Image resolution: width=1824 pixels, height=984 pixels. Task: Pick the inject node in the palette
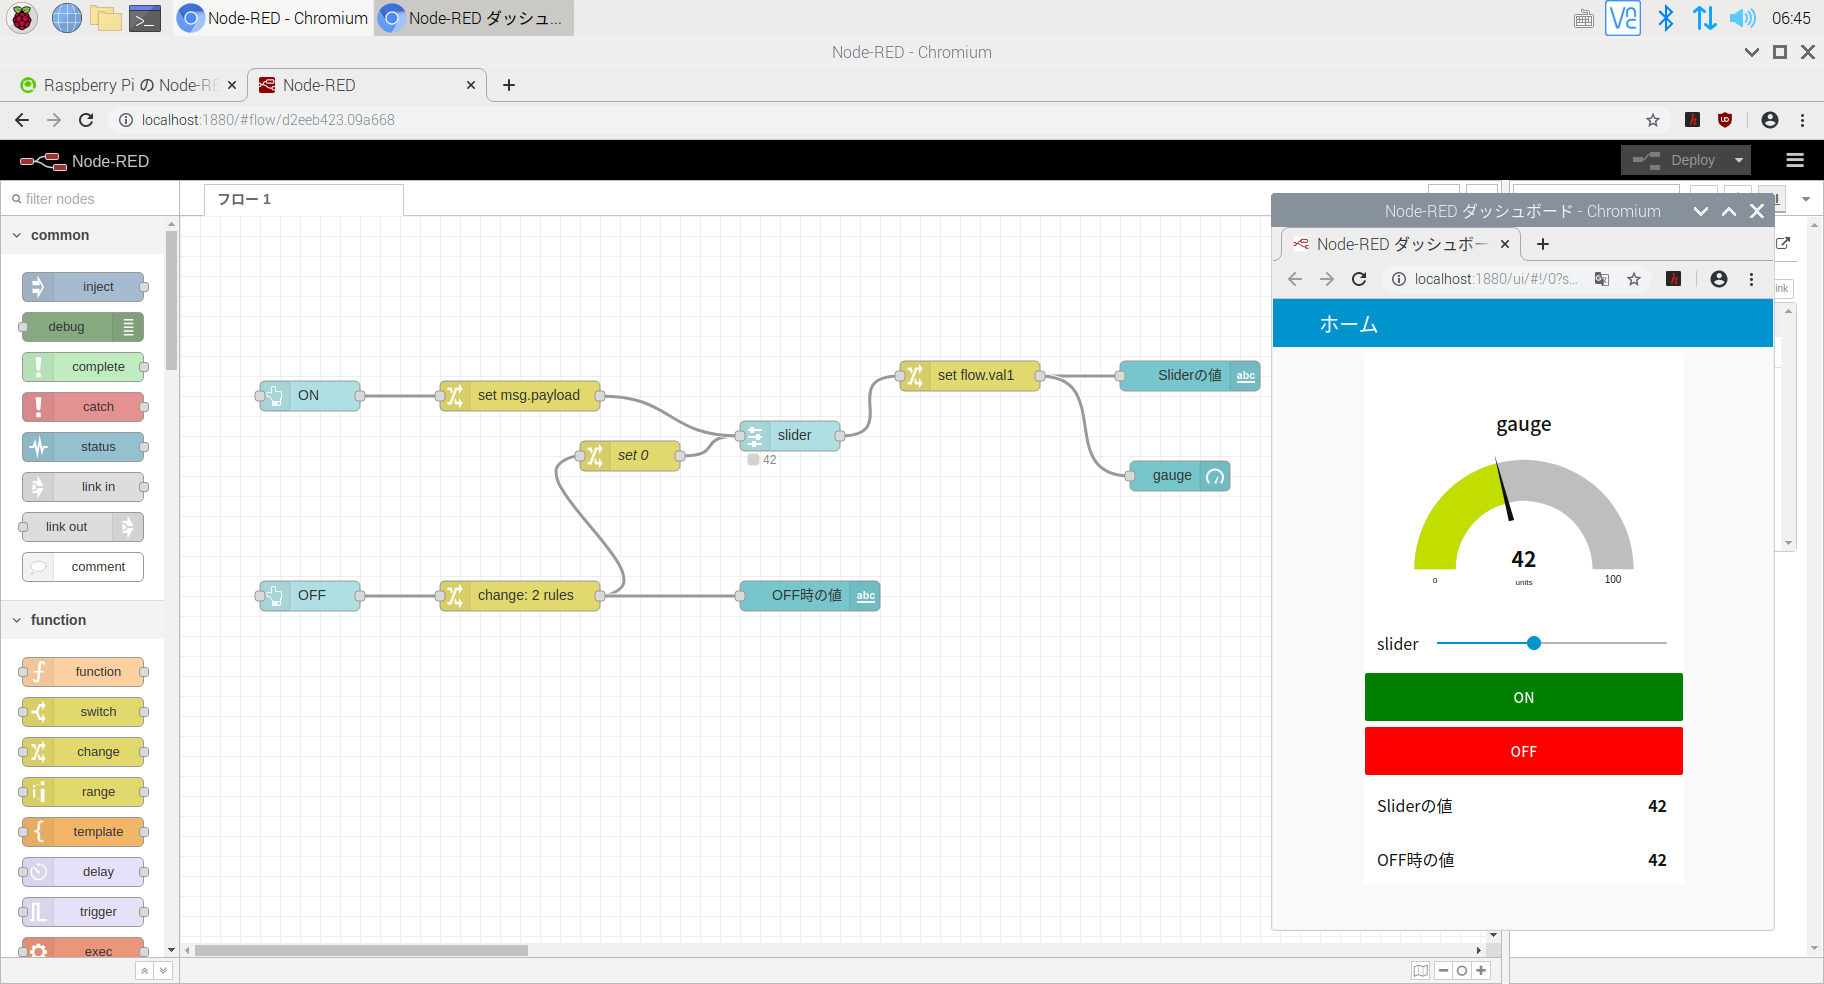click(x=83, y=287)
